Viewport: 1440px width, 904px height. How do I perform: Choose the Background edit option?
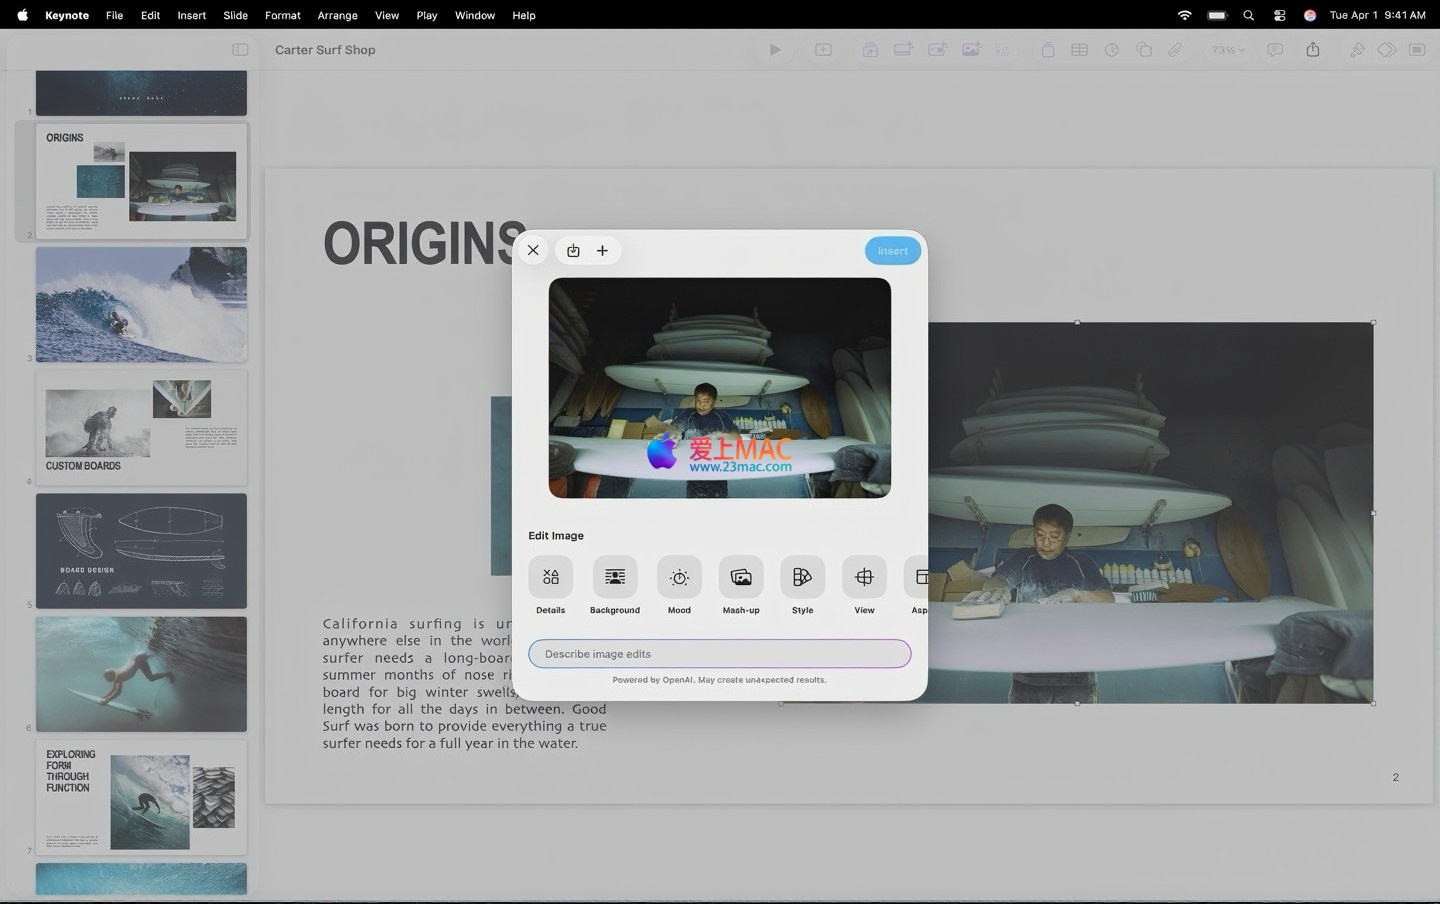tap(614, 578)
